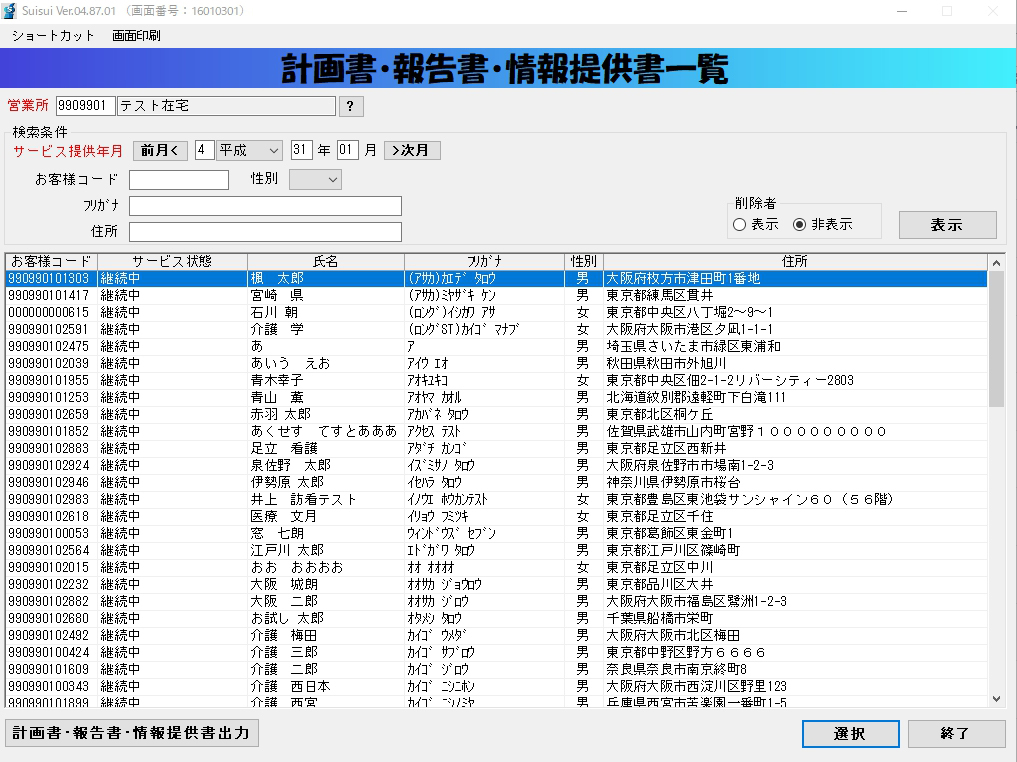Select the row for 介護 梅田
The height and width of the screenshot is (762, 1017).
[x=496, y=635]
